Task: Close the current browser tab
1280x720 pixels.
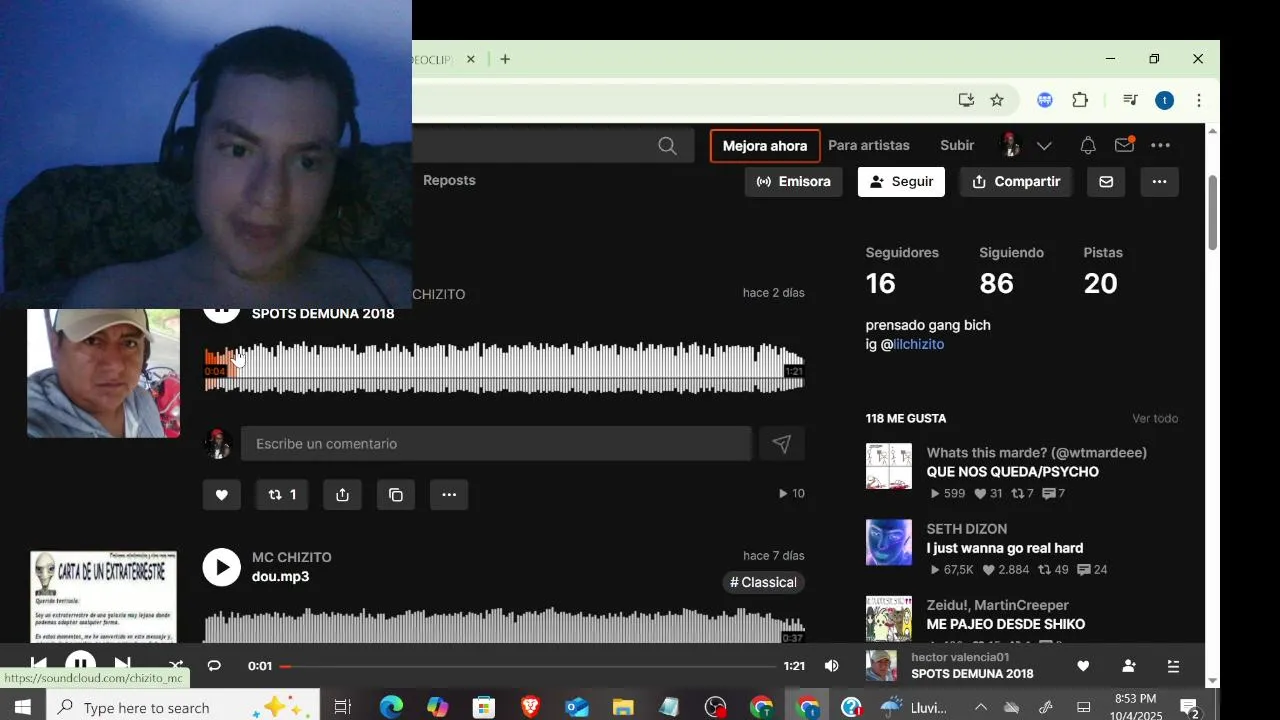Action: (471, 59)
